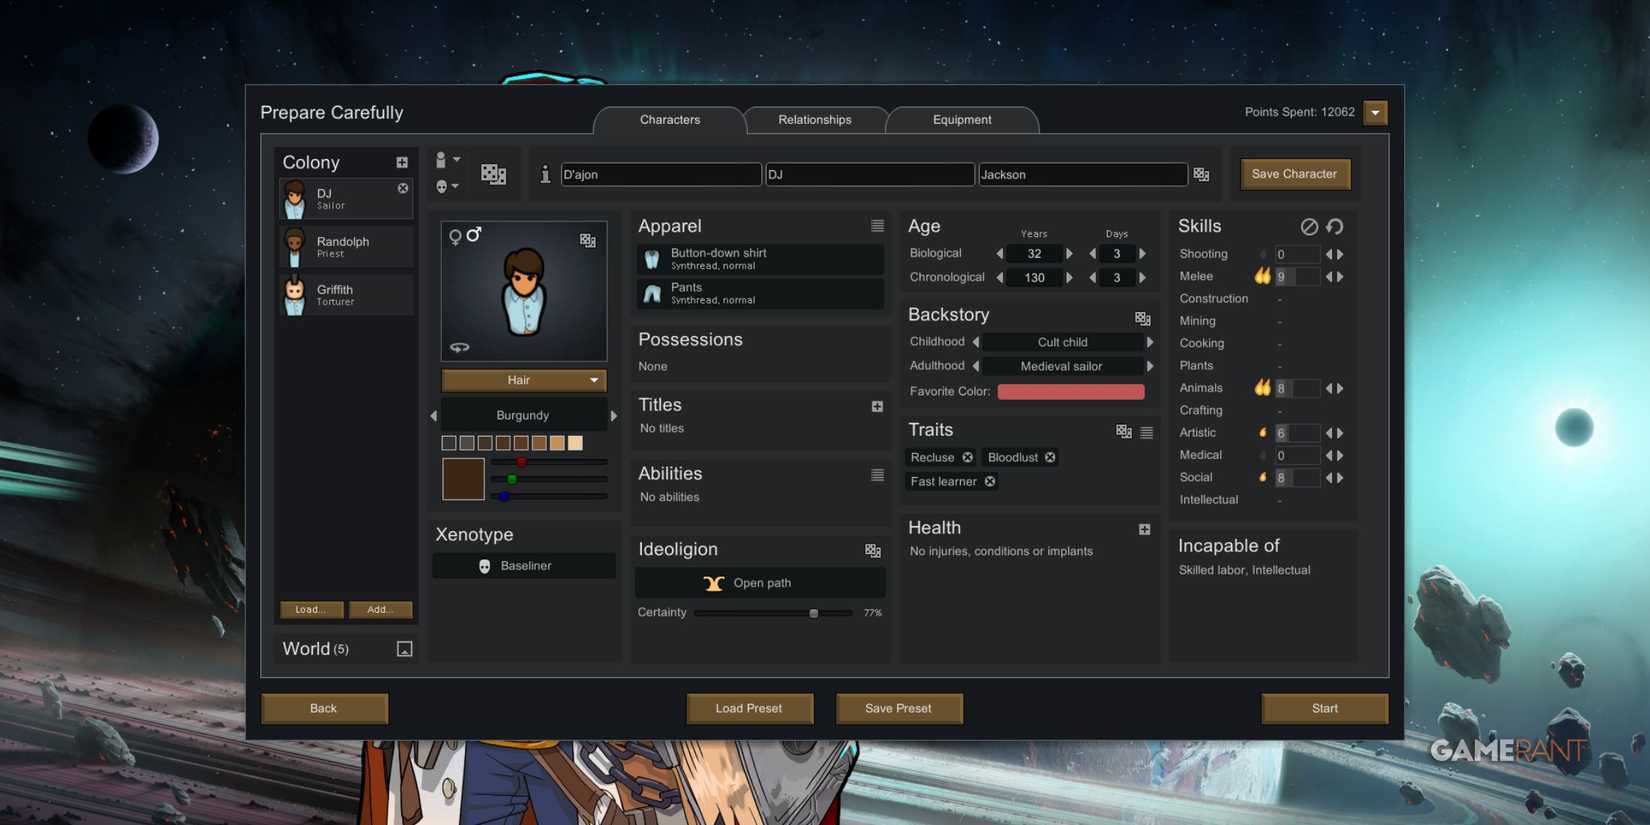The width and height of the screenshot is (1650, 825).
Task: Choose the next Childhood backstory after Cult child
Action: (x=1150, y=342)
